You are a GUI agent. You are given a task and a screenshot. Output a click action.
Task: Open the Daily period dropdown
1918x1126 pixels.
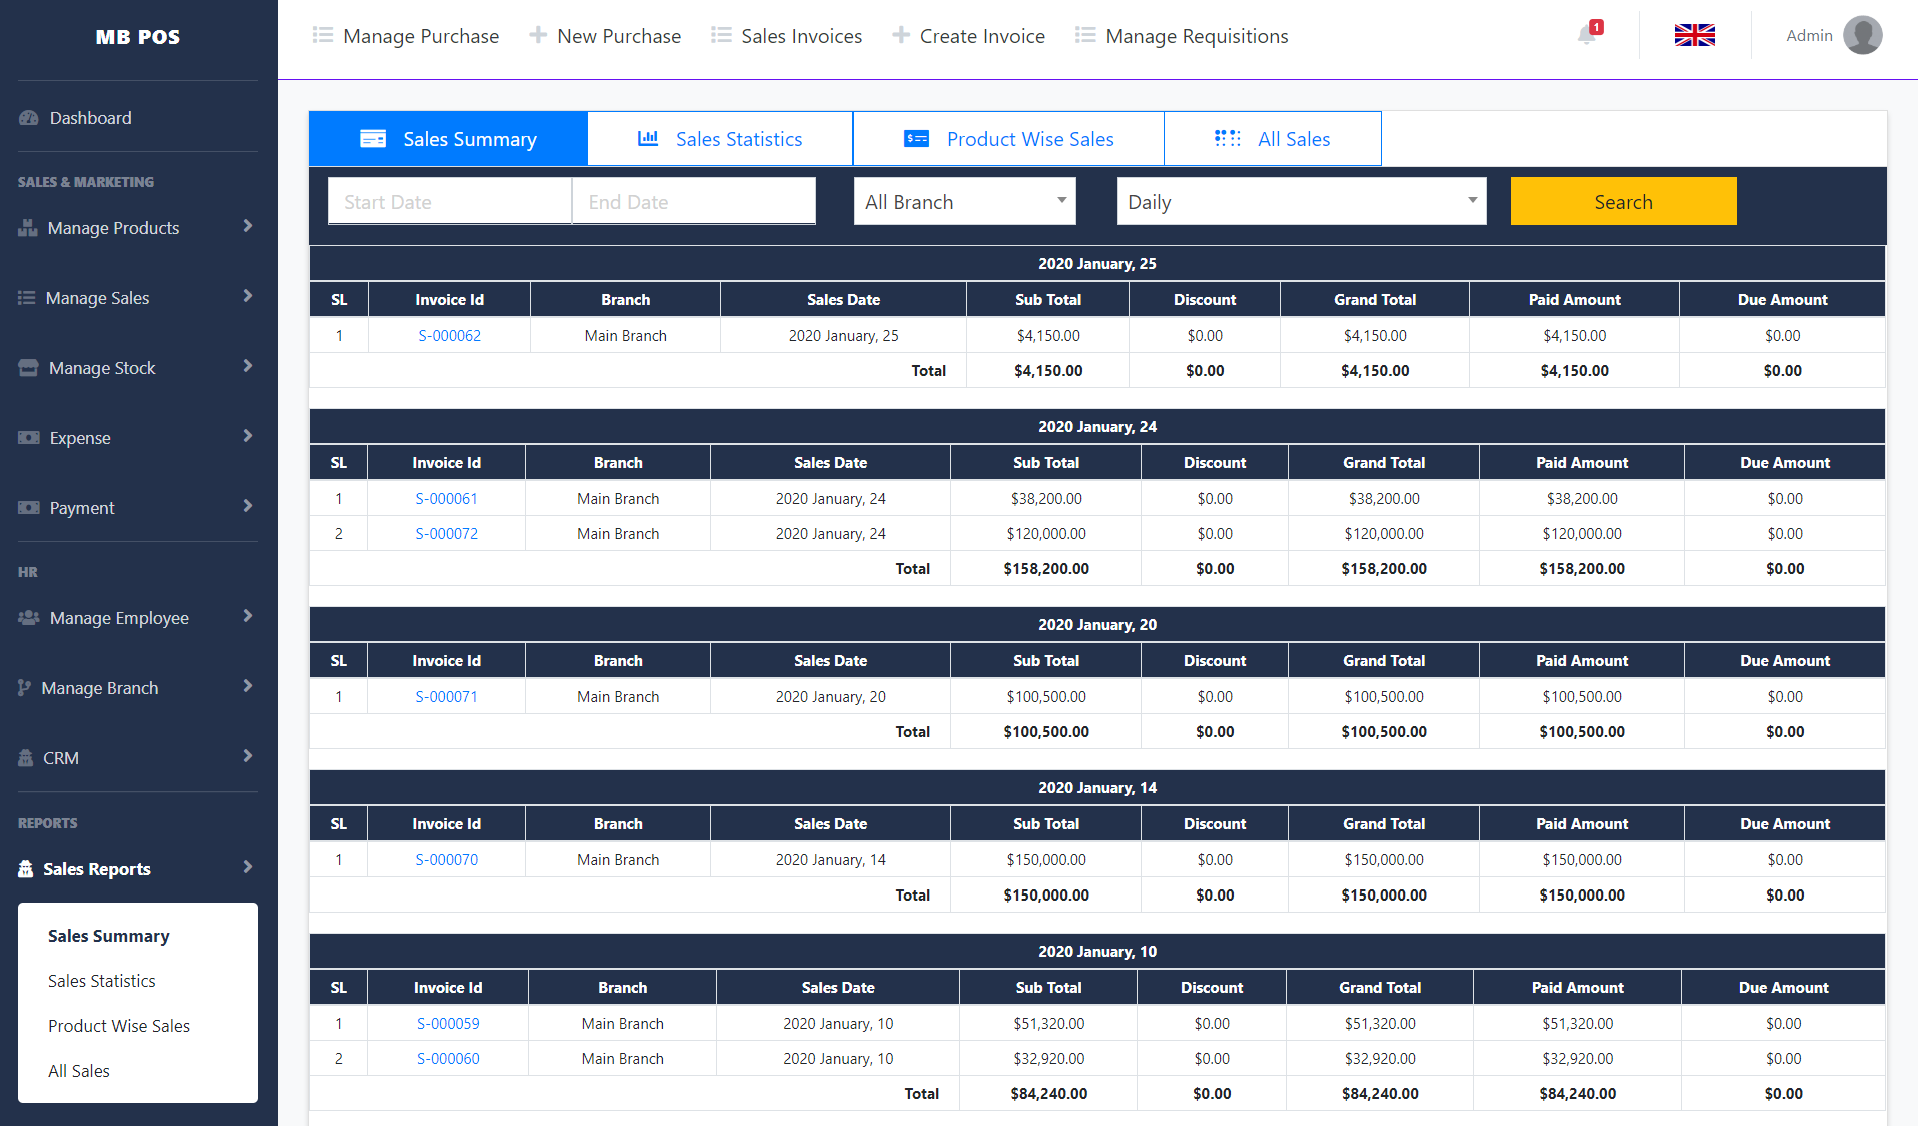point(1301,201)
